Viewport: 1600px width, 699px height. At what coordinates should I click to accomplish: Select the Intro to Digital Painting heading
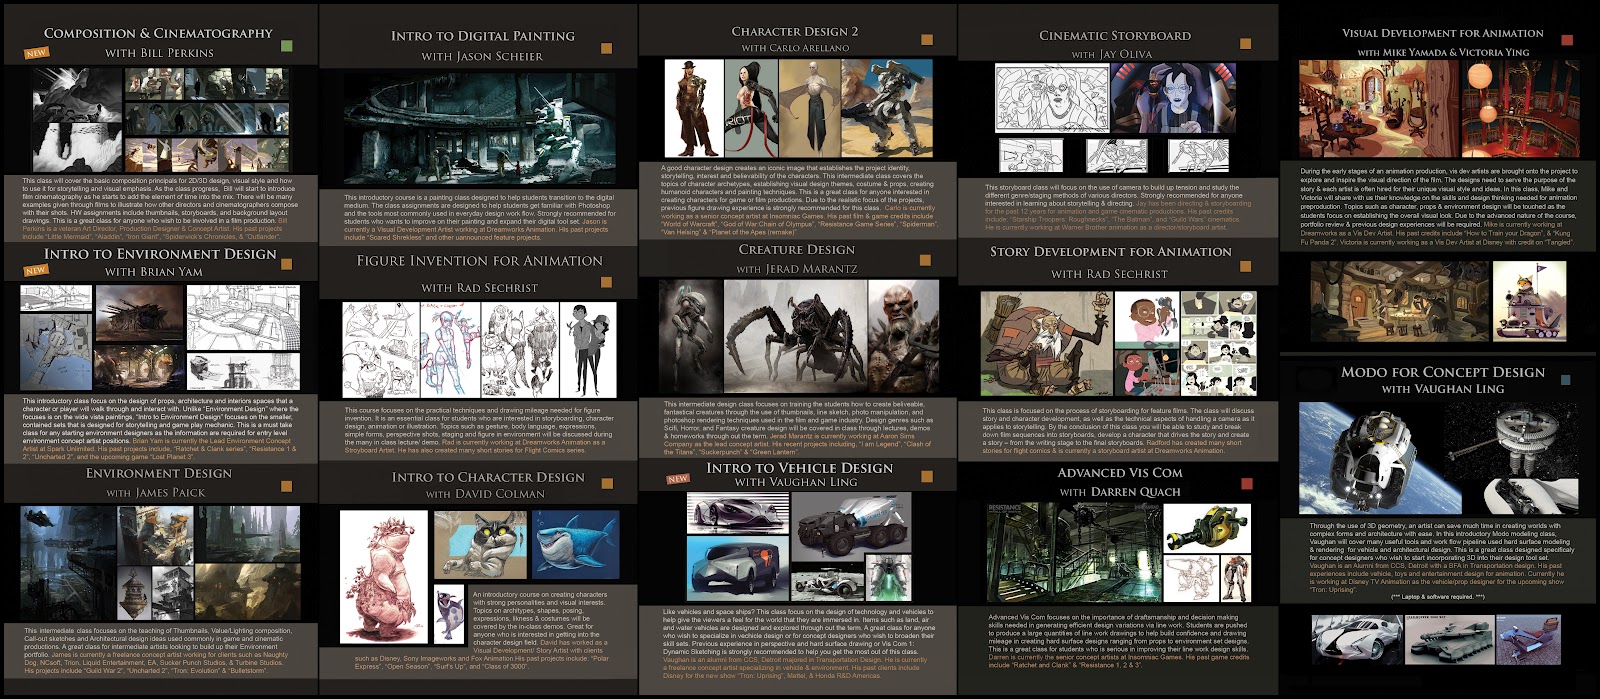pyautogui.click(x=483, y=36)
